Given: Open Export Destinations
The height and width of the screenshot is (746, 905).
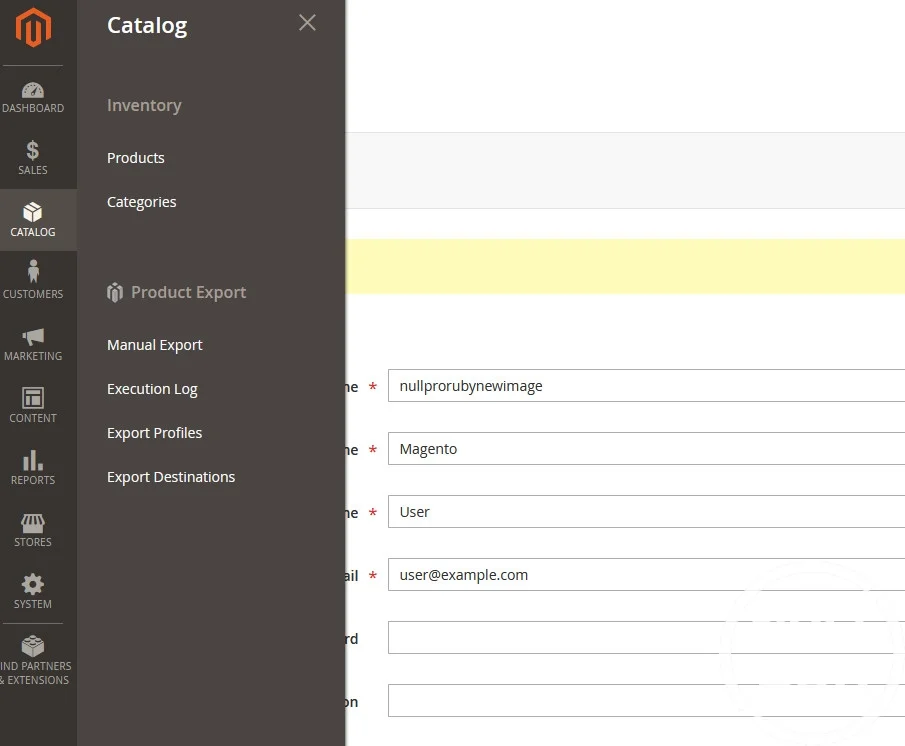Looking at the screenshot, I should pos(171,477).
